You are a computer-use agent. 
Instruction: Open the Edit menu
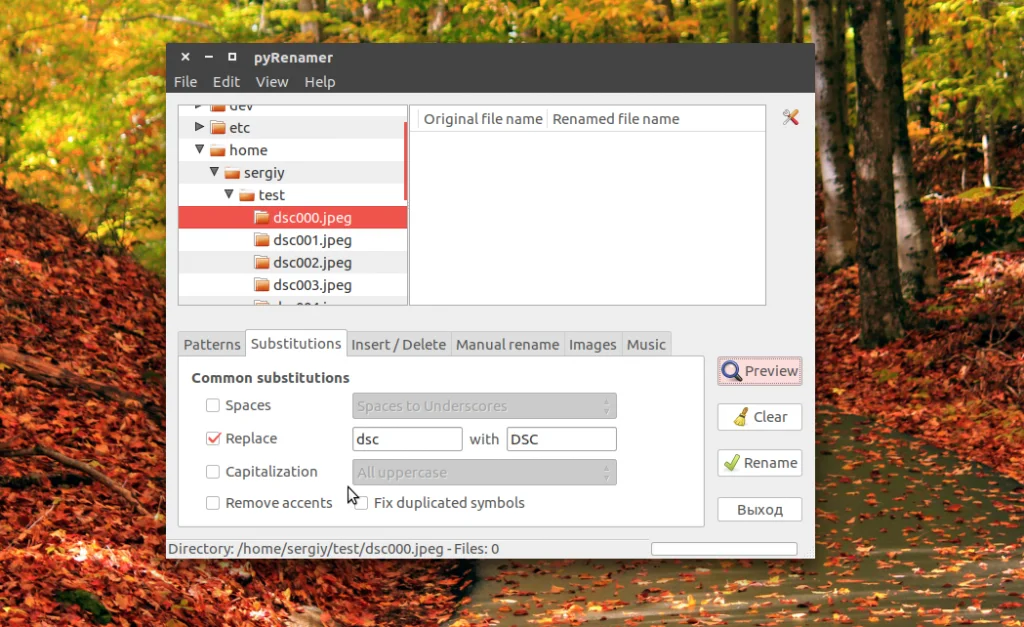tap(226, 82)
